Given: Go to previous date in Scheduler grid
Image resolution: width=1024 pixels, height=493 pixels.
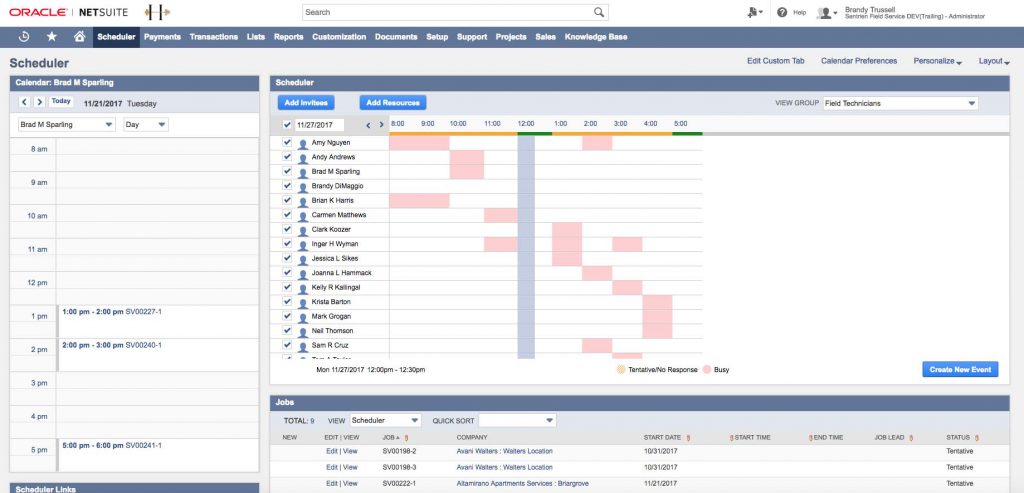Looking at the screenshot, I should pyautogui.click(x=368, y=125).
